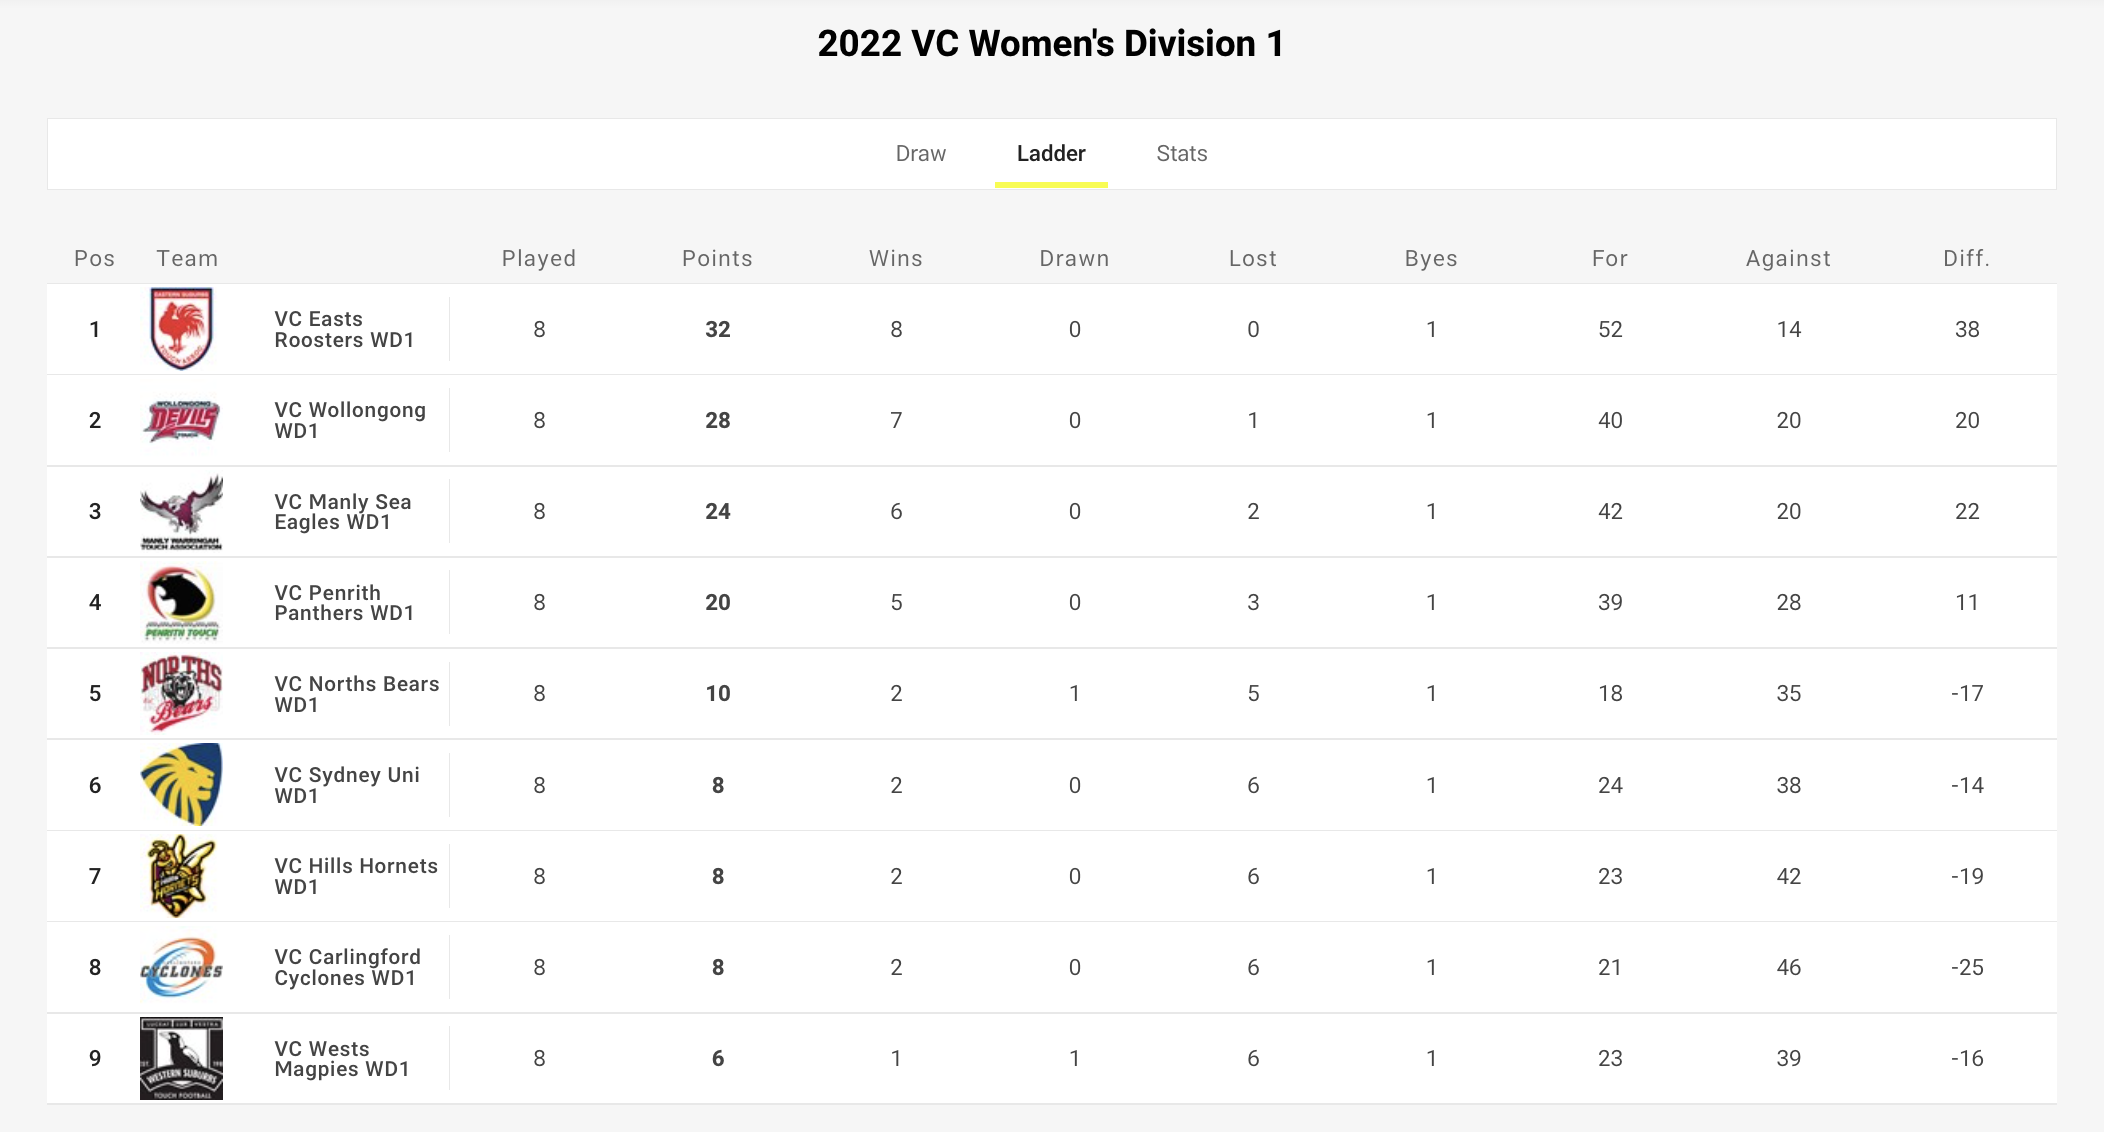Click the Played column header
The height and width of the screenshot is (1132, 2104).
[x=539, y=258]
